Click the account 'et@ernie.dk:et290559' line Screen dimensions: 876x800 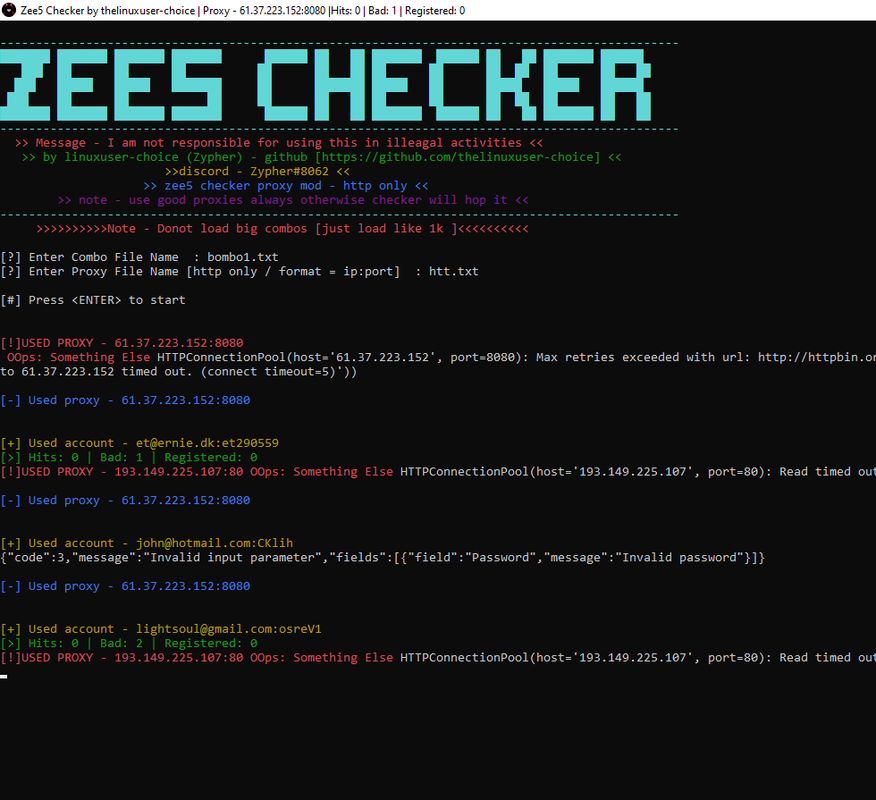140,444
